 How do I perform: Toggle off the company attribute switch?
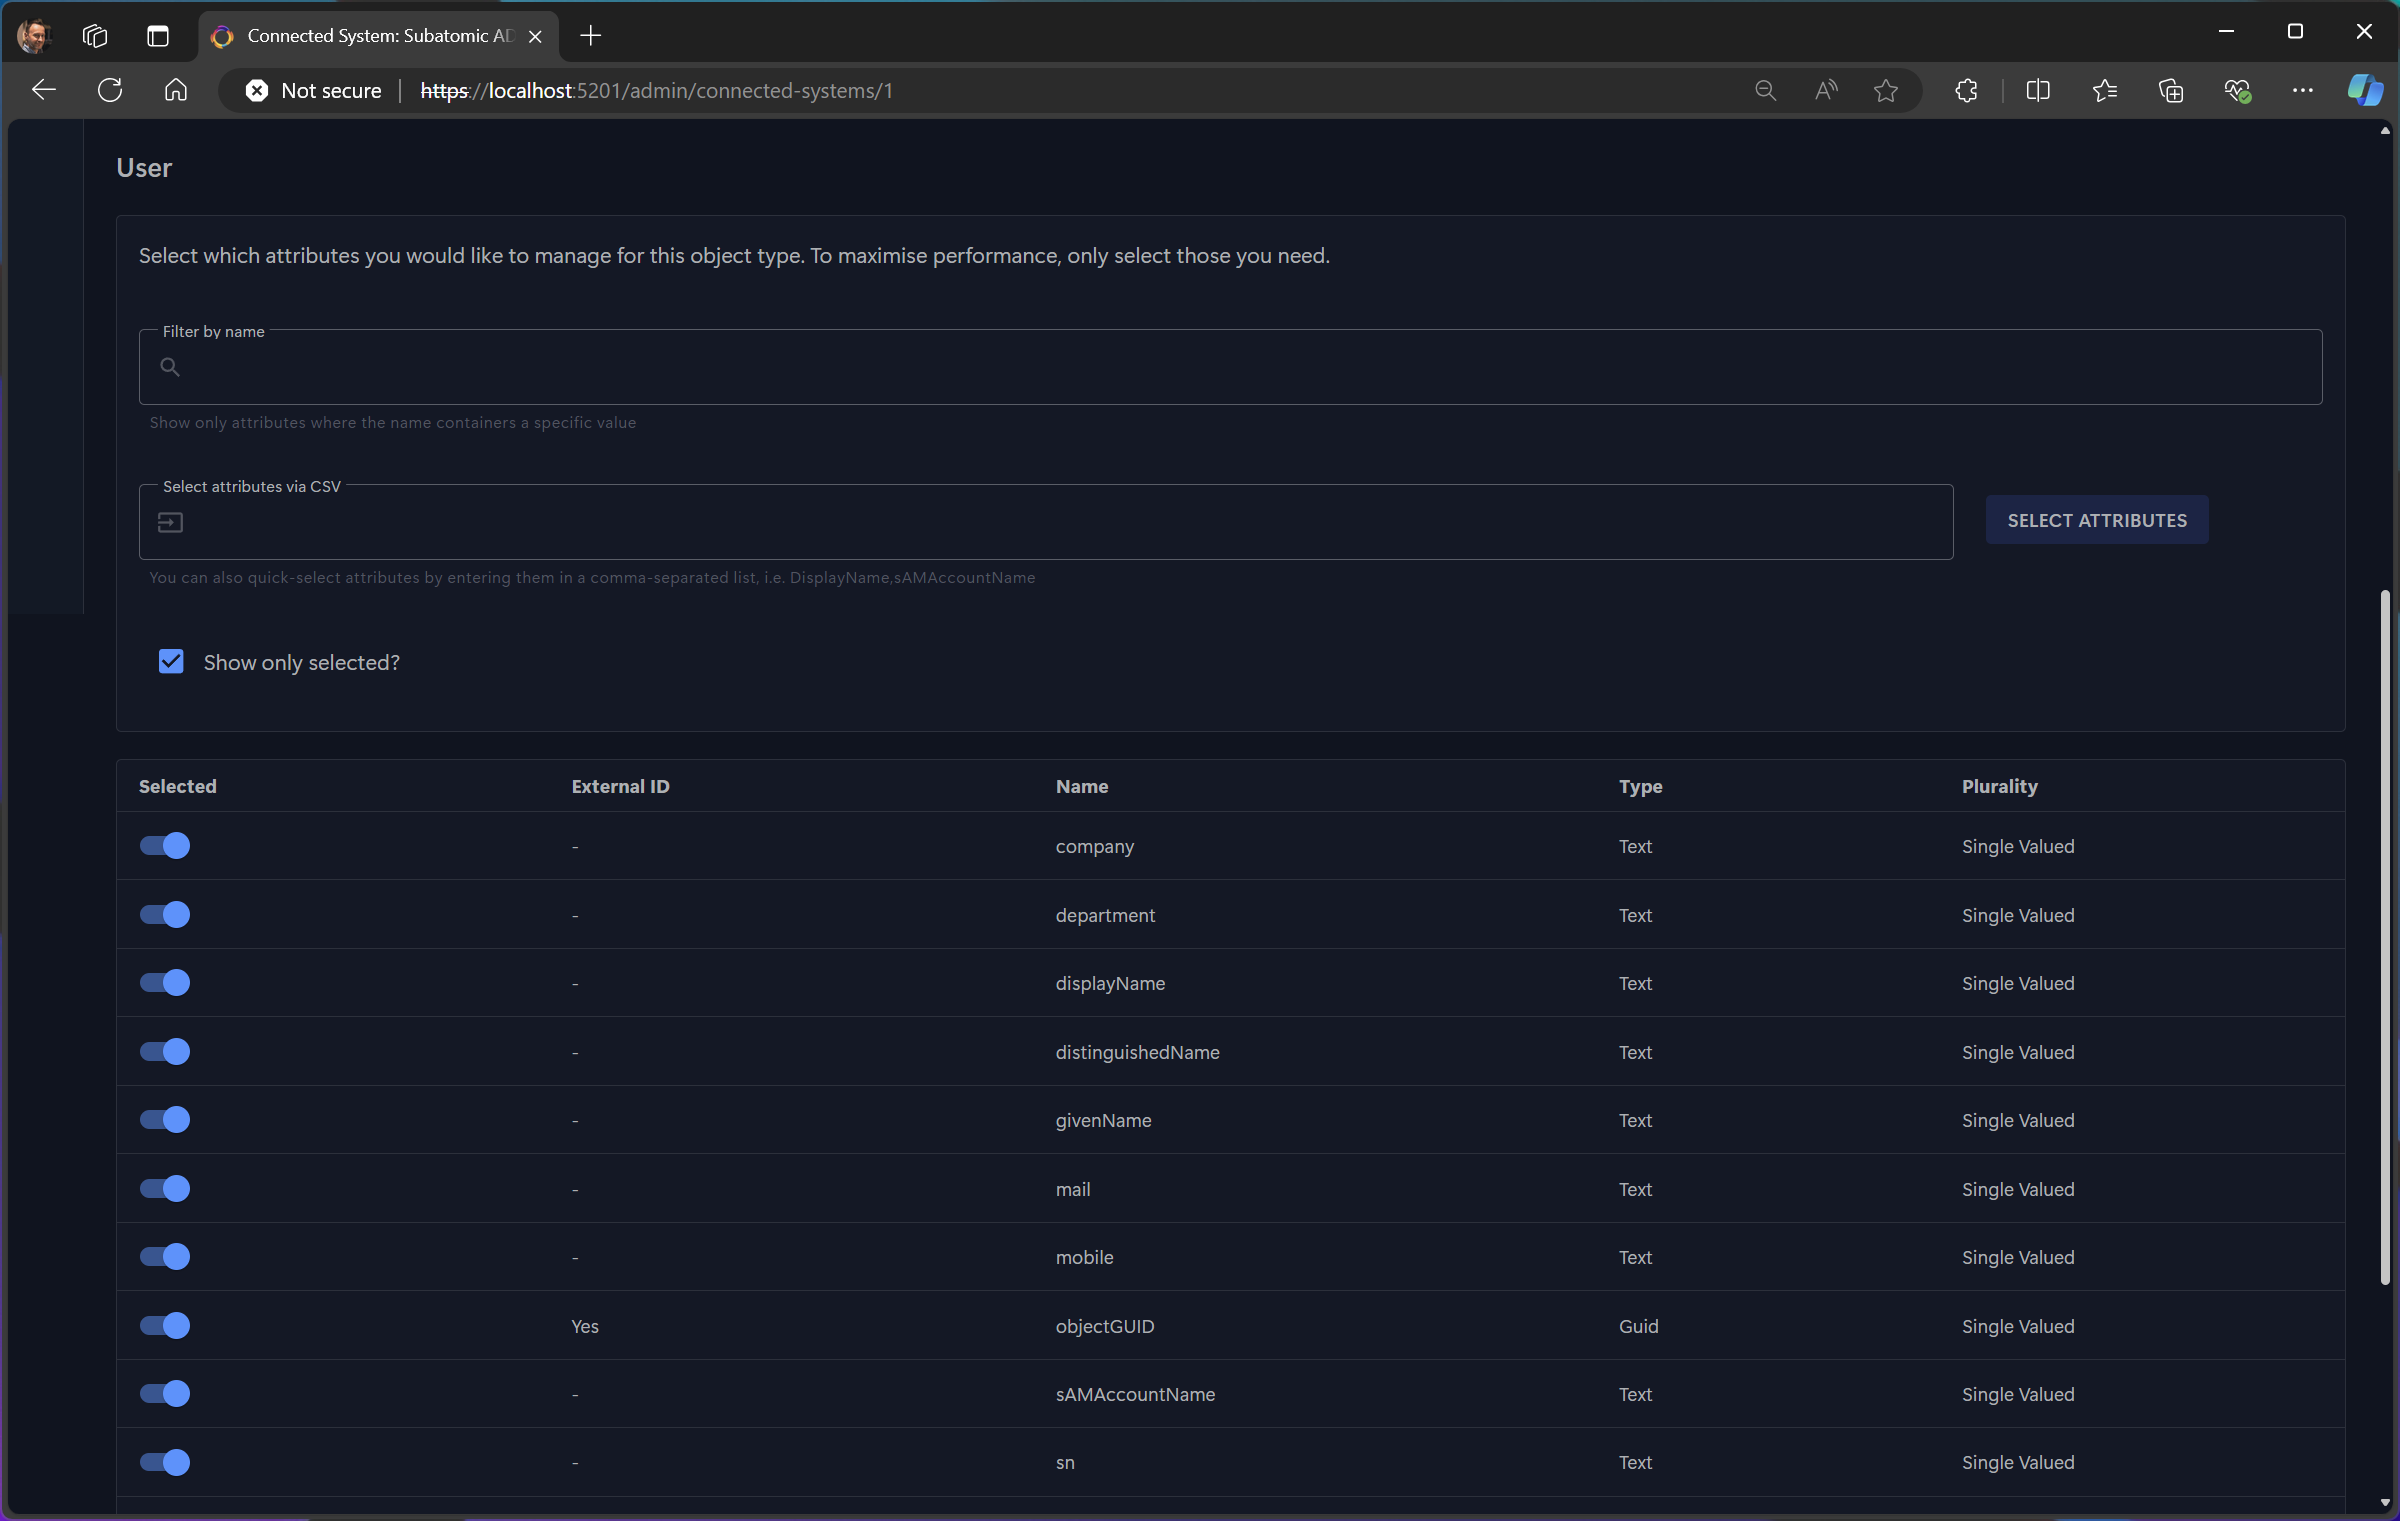[165, 846]
